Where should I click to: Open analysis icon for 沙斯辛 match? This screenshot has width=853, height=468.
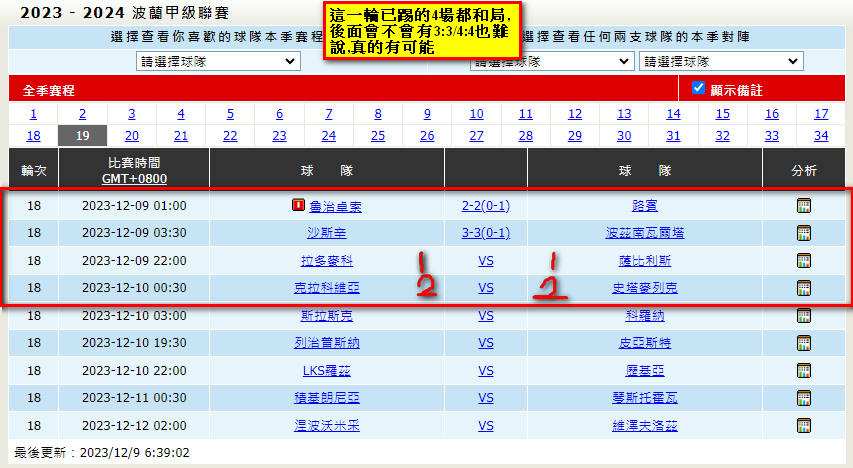pyautogui.click(x=803, y=233)
